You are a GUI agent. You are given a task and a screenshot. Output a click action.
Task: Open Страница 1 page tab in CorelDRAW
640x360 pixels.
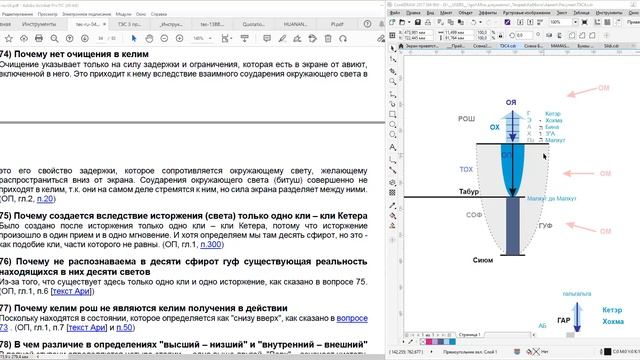pyautogui.click(x=469, y=335)
